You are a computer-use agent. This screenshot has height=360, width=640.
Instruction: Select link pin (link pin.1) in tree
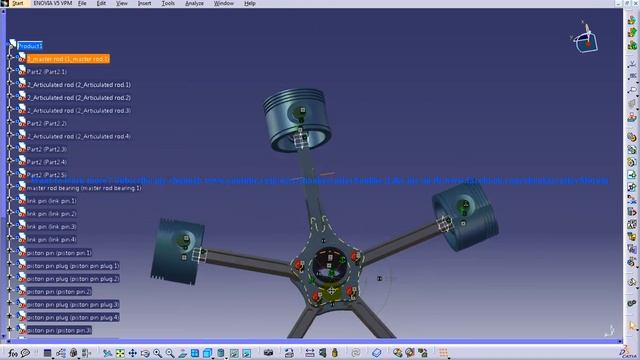click(x=52, y=201)
